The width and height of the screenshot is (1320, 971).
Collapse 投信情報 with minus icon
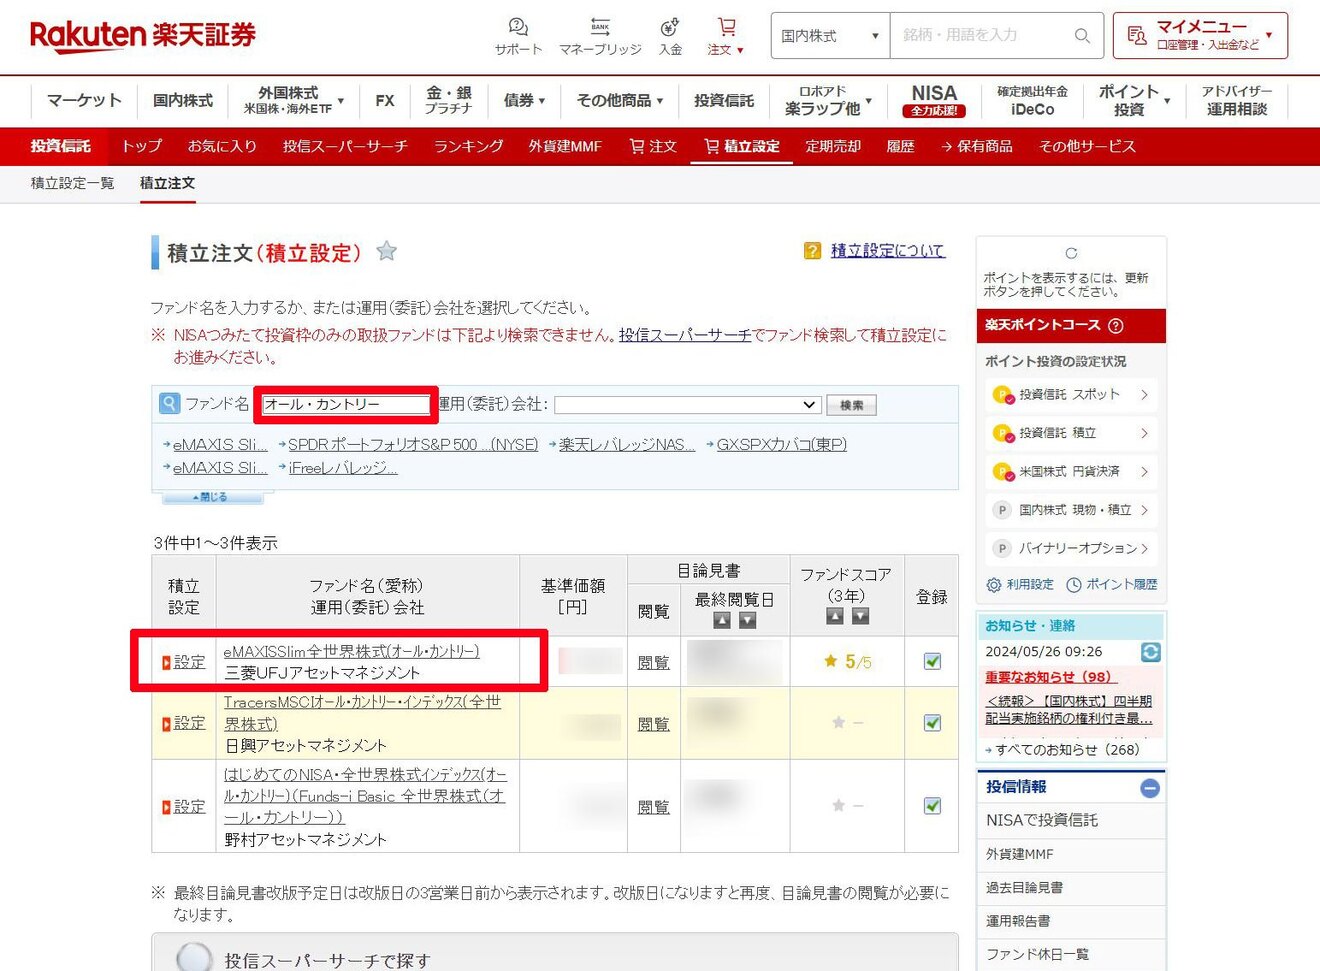(x=1150, y=788)
